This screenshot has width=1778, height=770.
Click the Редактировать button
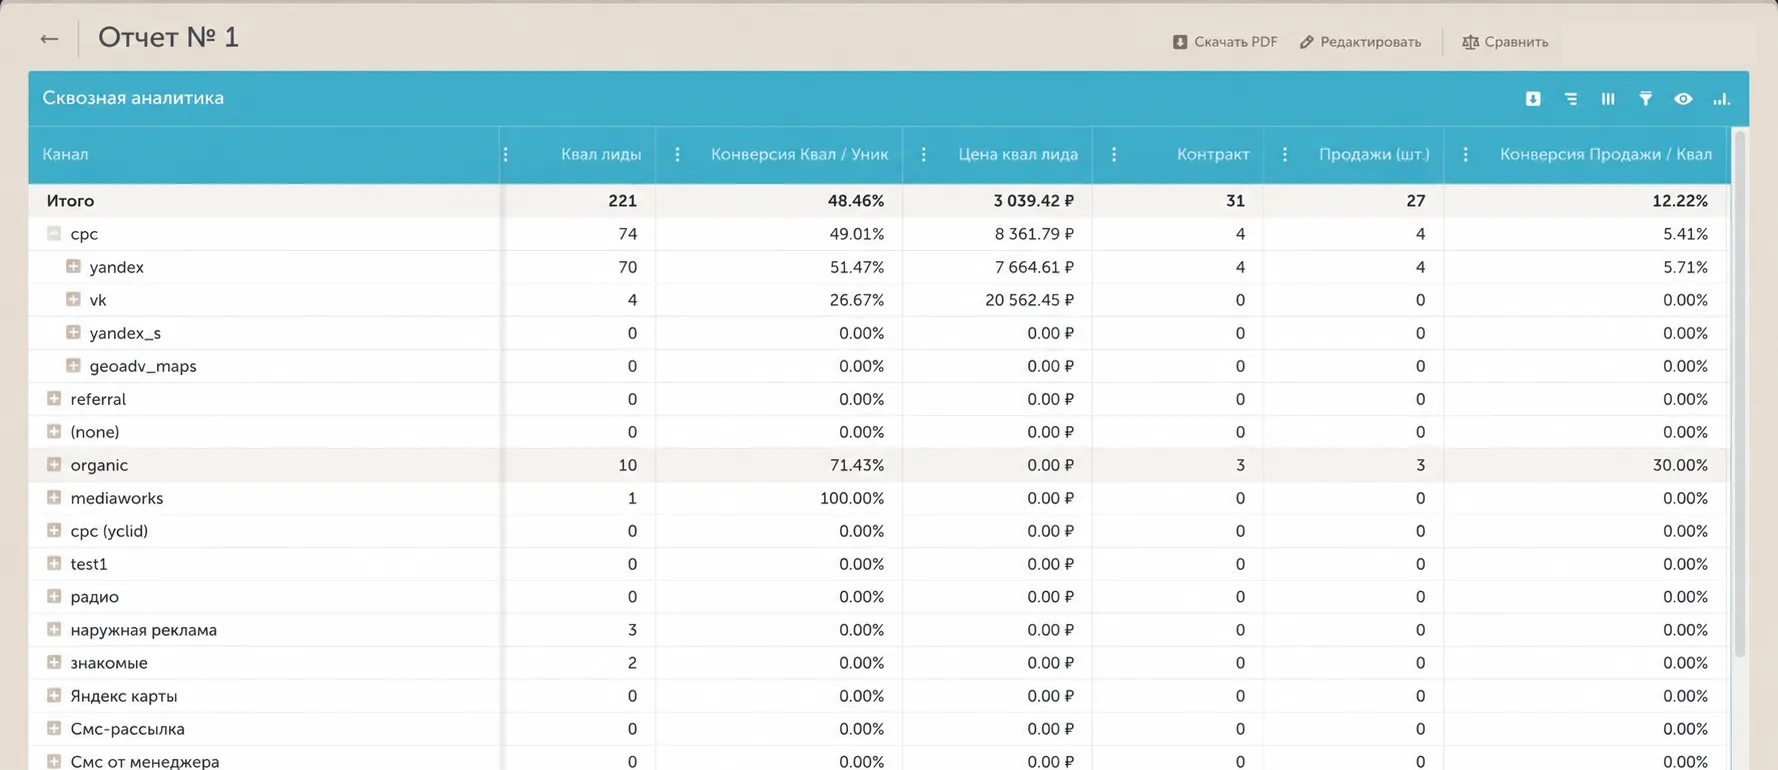click(x=1360, y=42)
